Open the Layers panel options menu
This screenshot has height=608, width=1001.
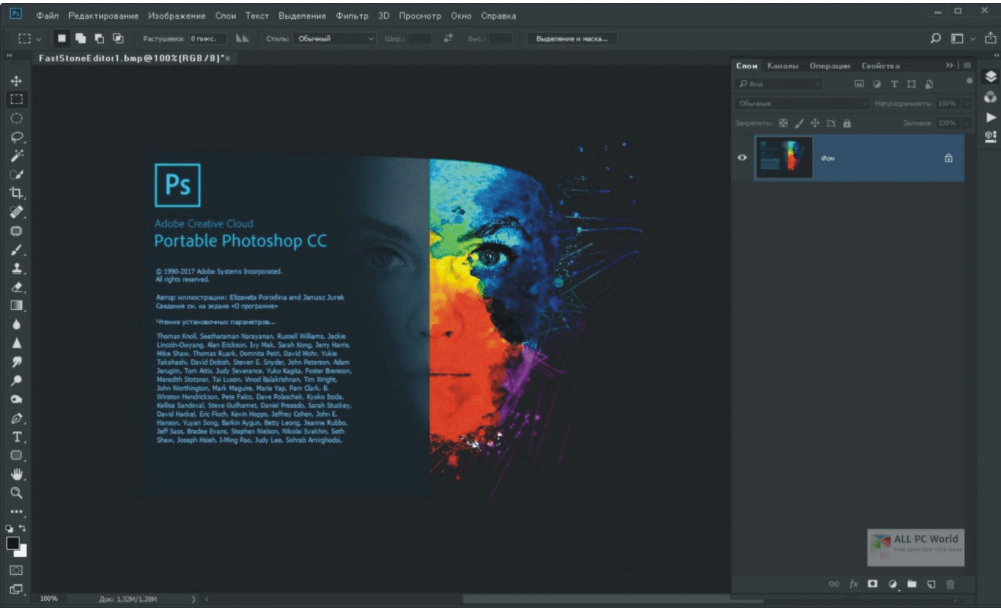click(967, 65)
